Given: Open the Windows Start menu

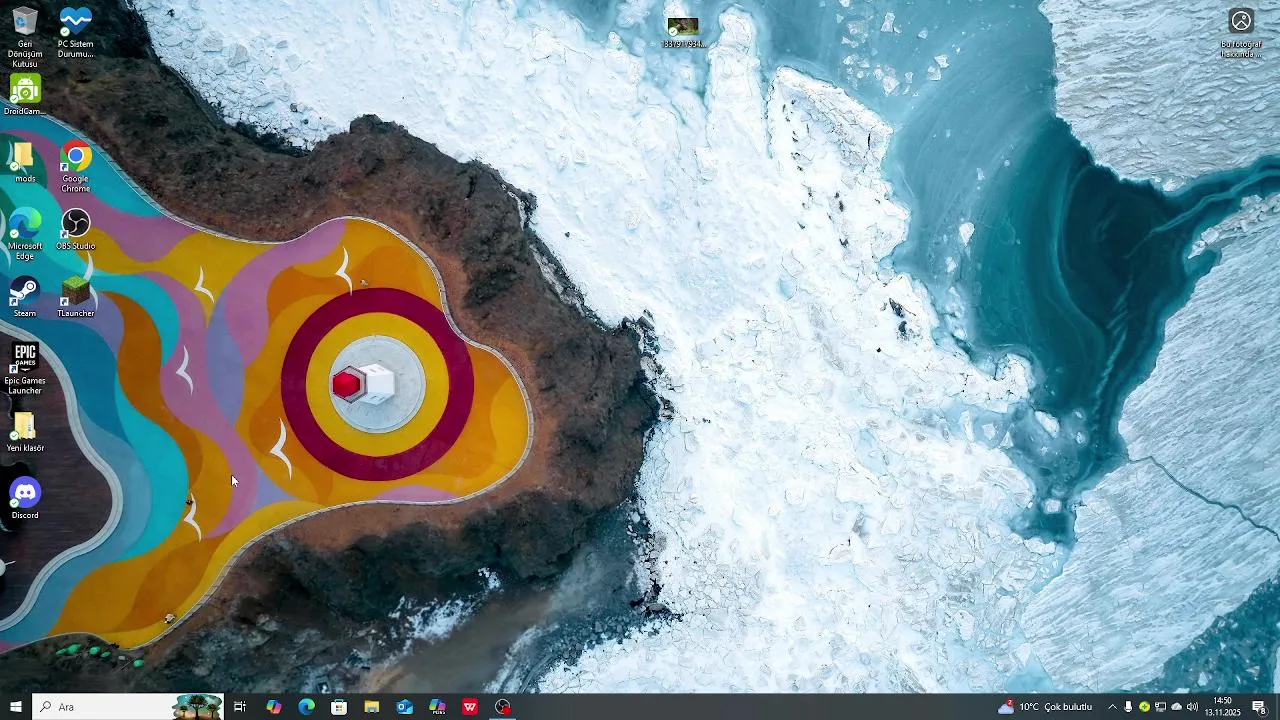Looking at the screenshot, I should pyautogui.click(x=16, y=707).
